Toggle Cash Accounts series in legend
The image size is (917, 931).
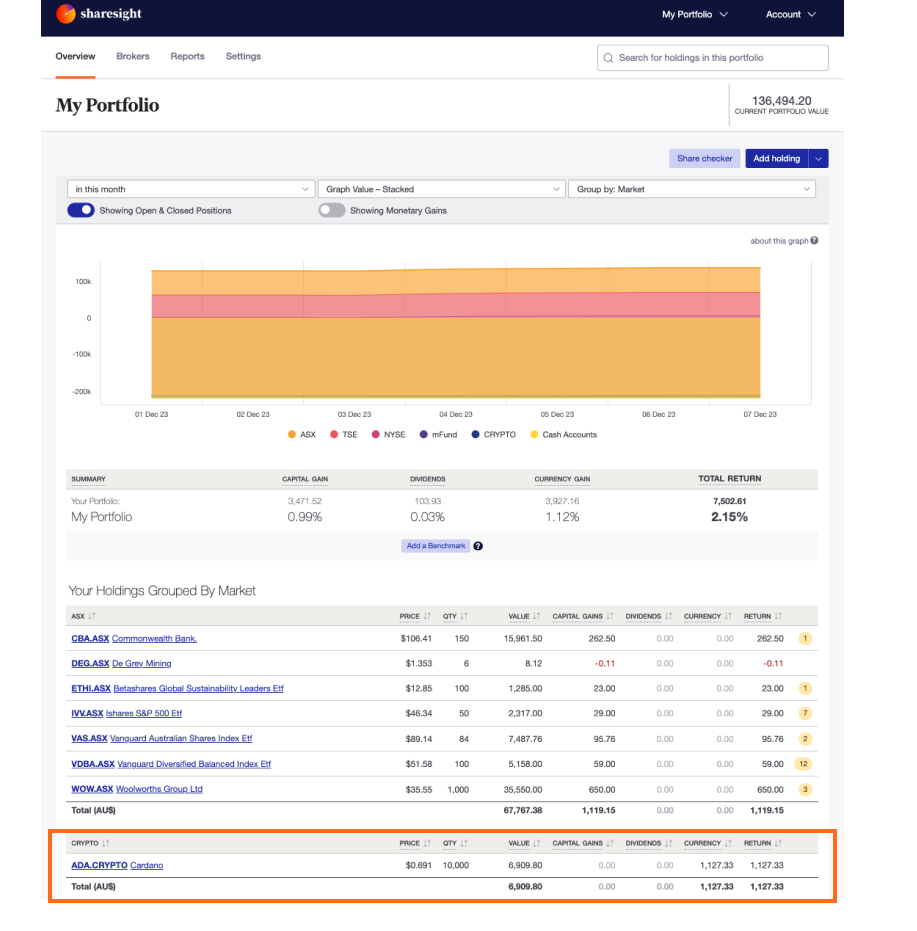pyautogui.click(x=564, y=435)
